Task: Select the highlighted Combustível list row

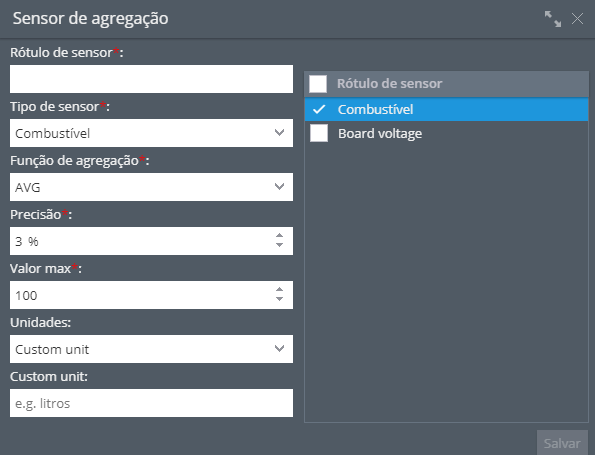Action: [x=446, y=110]
